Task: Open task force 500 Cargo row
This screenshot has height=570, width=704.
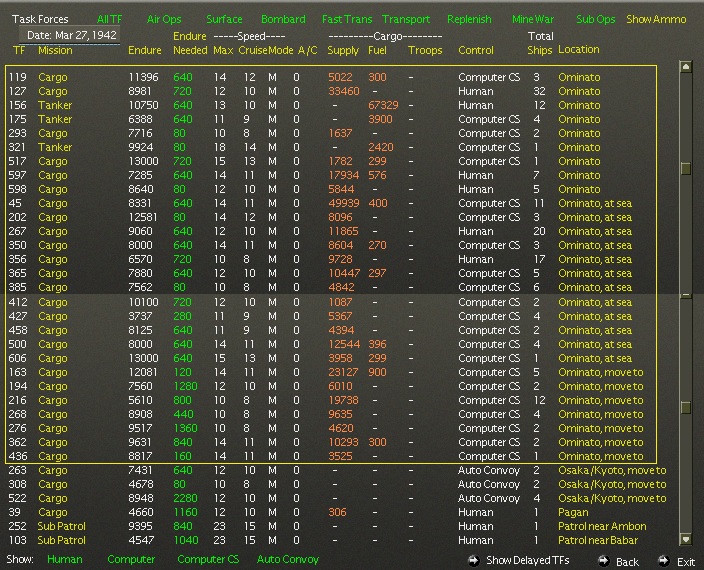Action: tap(331, 344)
